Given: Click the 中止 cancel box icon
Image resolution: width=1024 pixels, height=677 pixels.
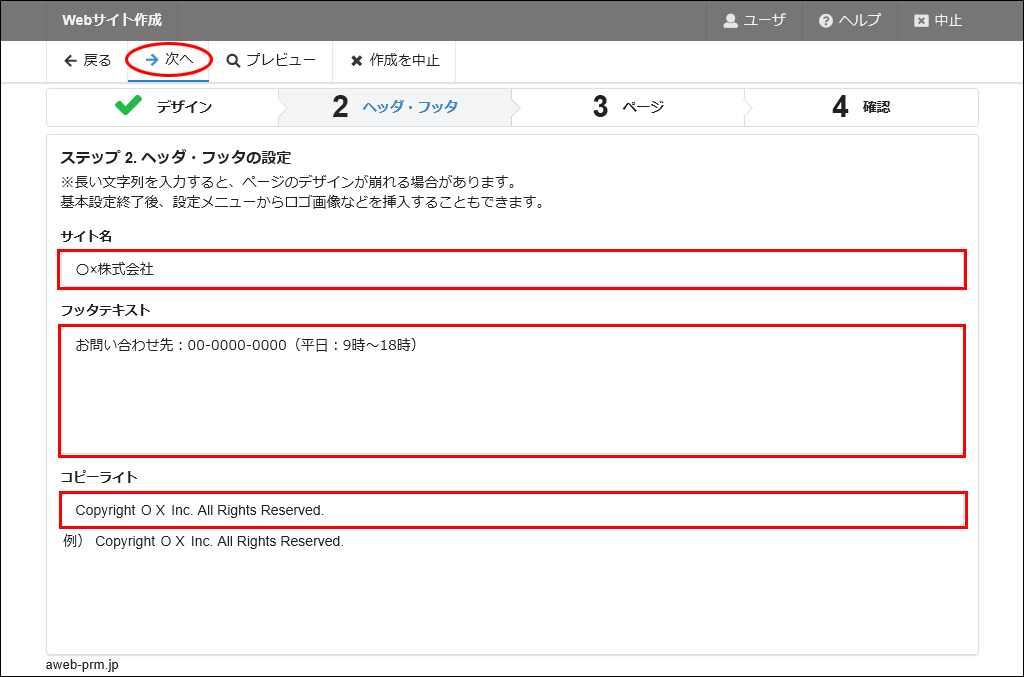Looking at the screenshot, I should 921,21.
